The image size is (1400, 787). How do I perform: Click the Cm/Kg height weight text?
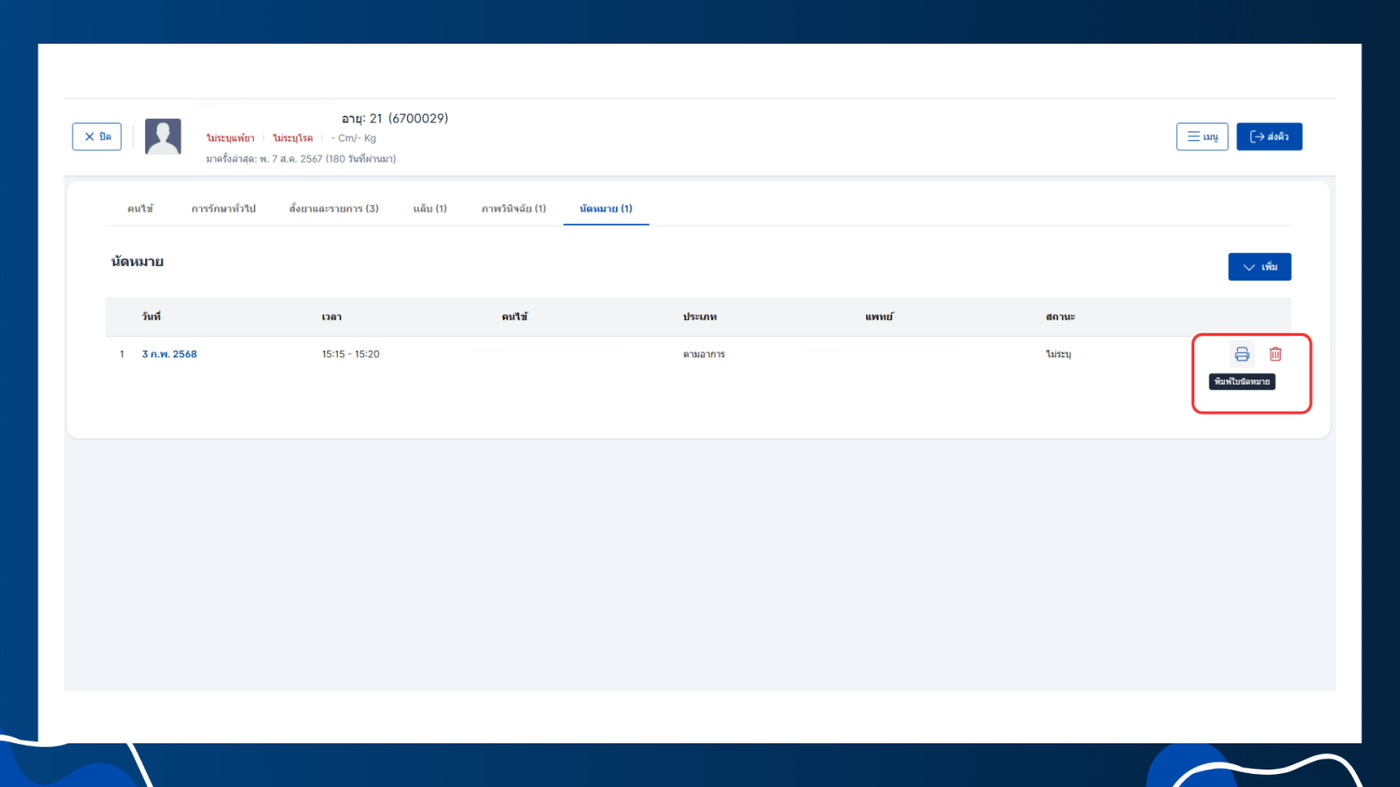[x=354, y=138]
